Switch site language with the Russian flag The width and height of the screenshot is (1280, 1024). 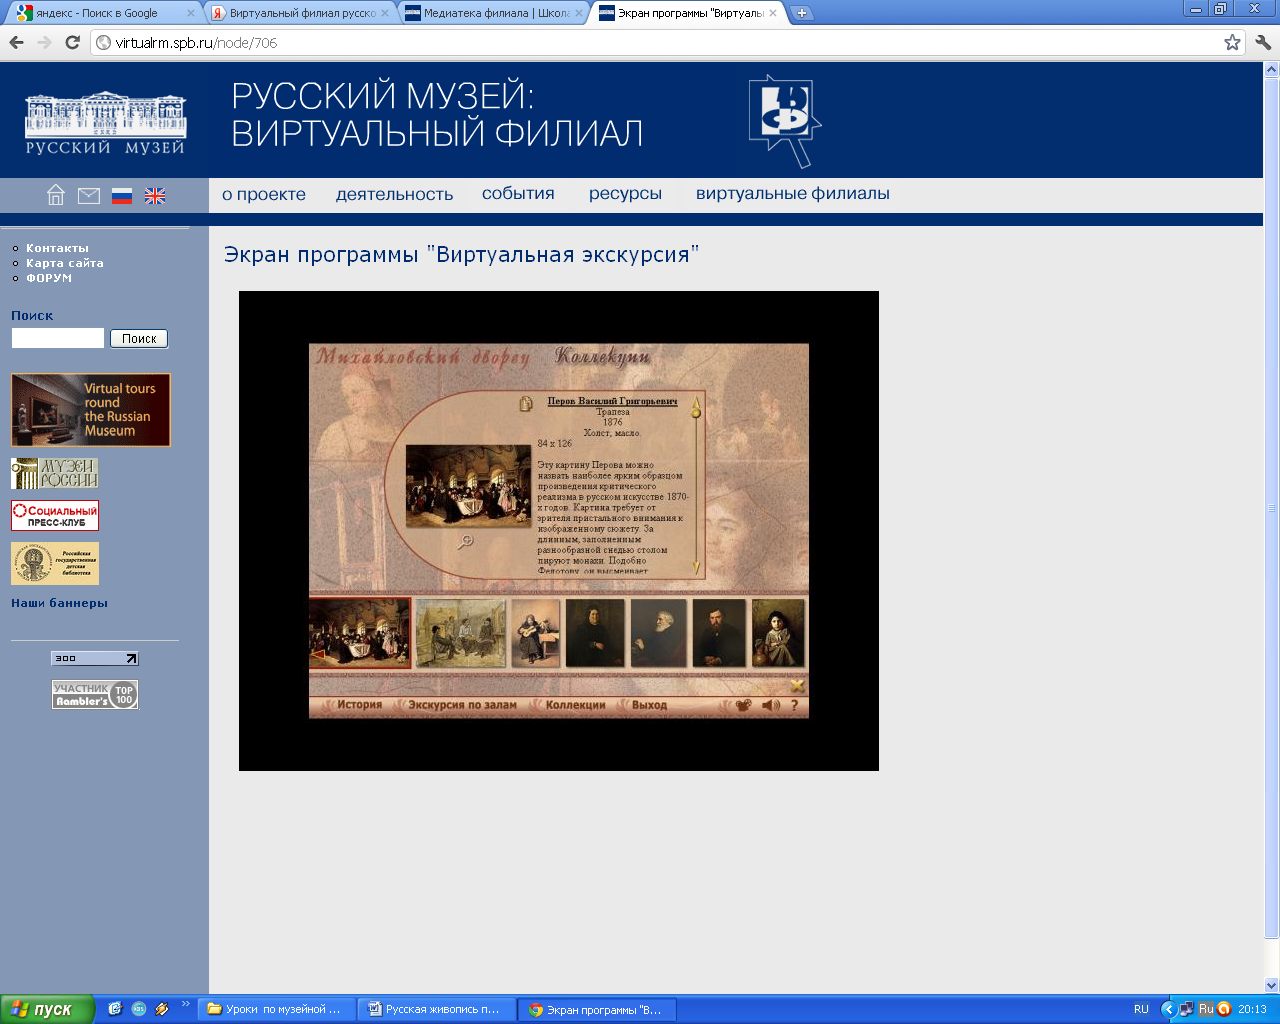[x=122, y=196]
